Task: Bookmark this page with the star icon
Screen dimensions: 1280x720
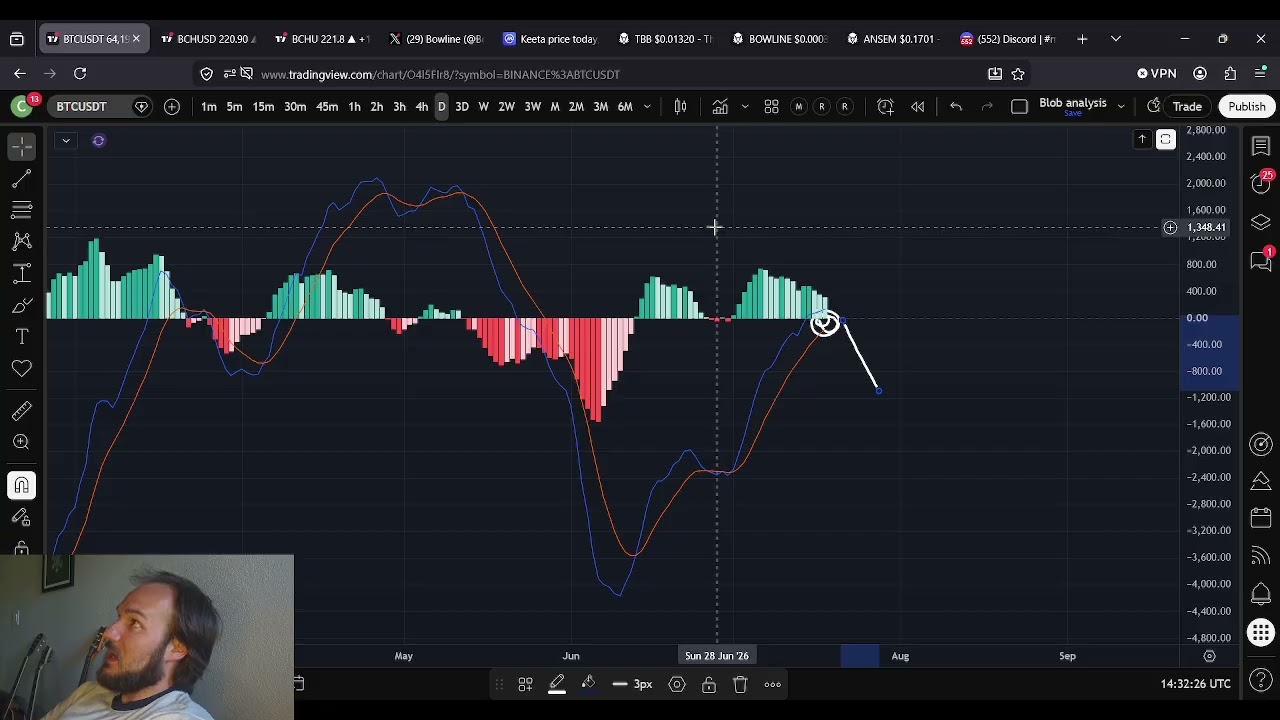Action: pos(1018,74)
